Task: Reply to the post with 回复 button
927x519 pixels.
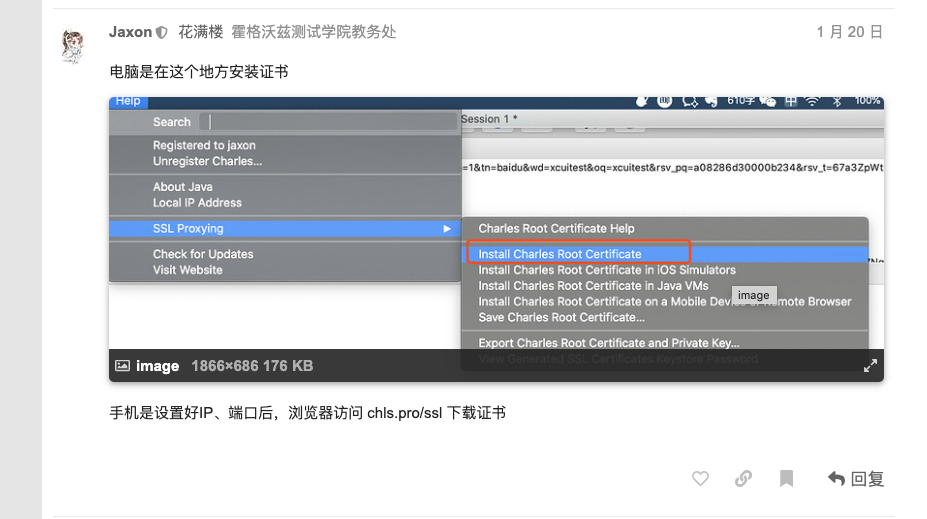Action: coord(855,478)
